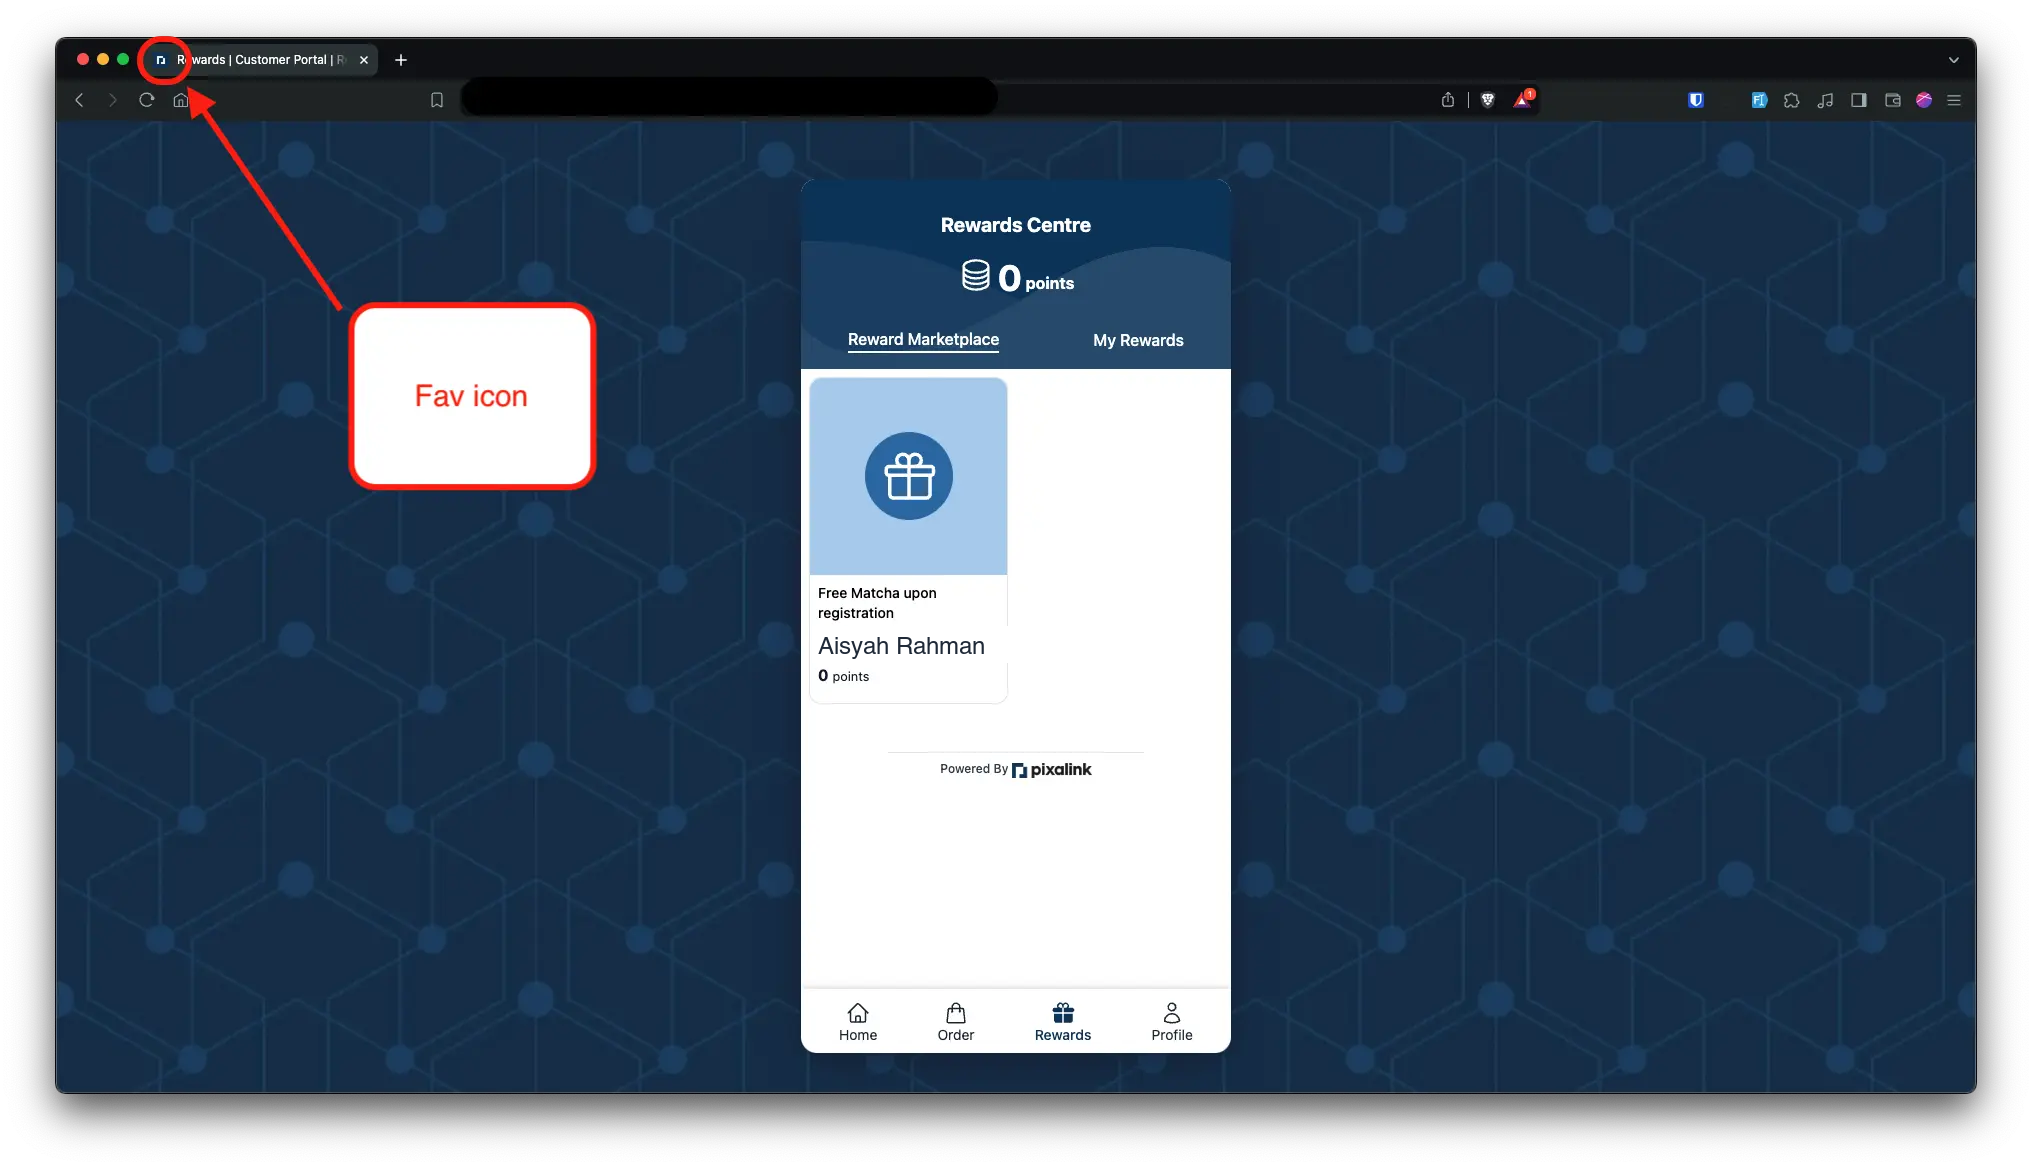The width and height of the screenshot is (2032, 1167).
Task: Go back using the browser back arrow
Action: [x=80, y=100]
